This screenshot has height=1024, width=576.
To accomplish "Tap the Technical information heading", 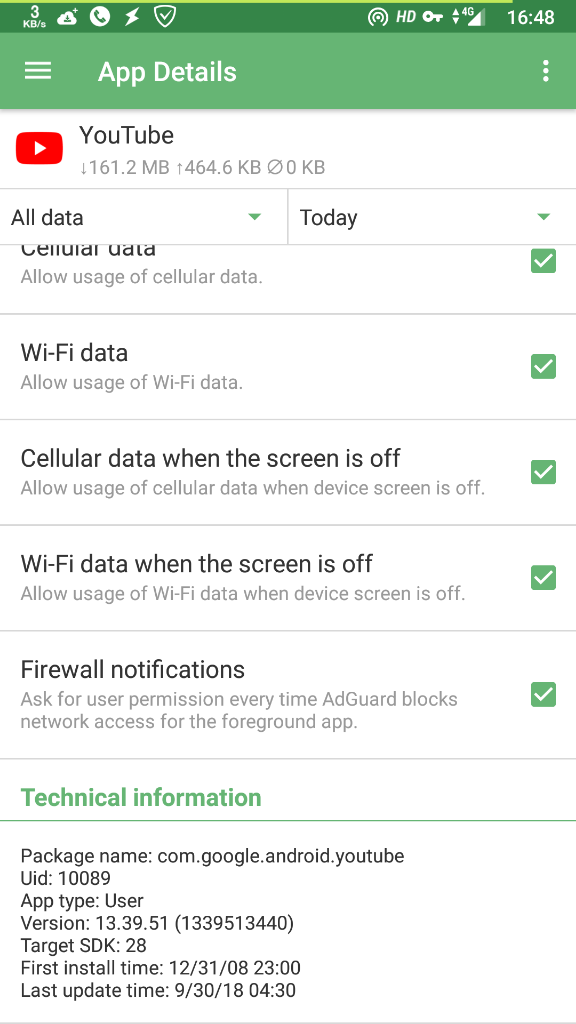I will tap(140, 797).
